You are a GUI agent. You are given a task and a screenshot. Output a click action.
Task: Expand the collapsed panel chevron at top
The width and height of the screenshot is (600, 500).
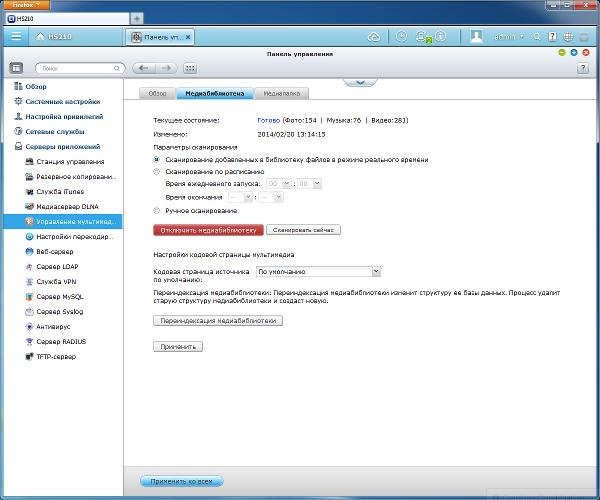click(x=360, y=82)
